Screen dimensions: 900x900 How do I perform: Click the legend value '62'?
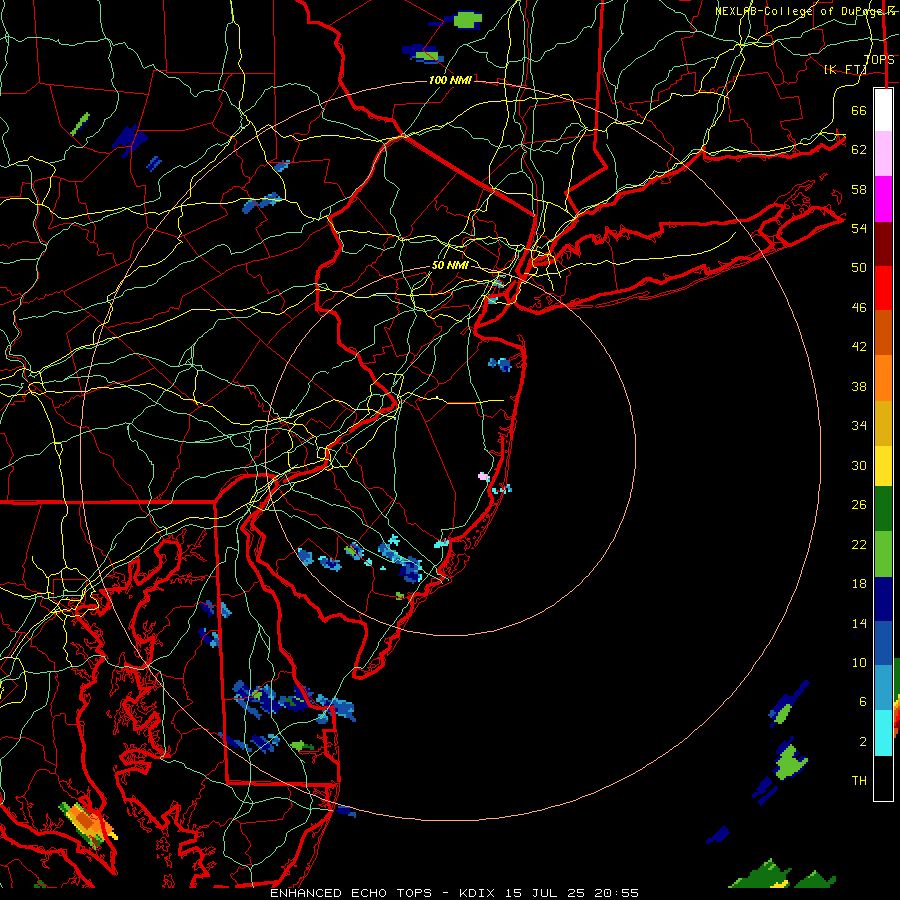(x=859, y=150)
